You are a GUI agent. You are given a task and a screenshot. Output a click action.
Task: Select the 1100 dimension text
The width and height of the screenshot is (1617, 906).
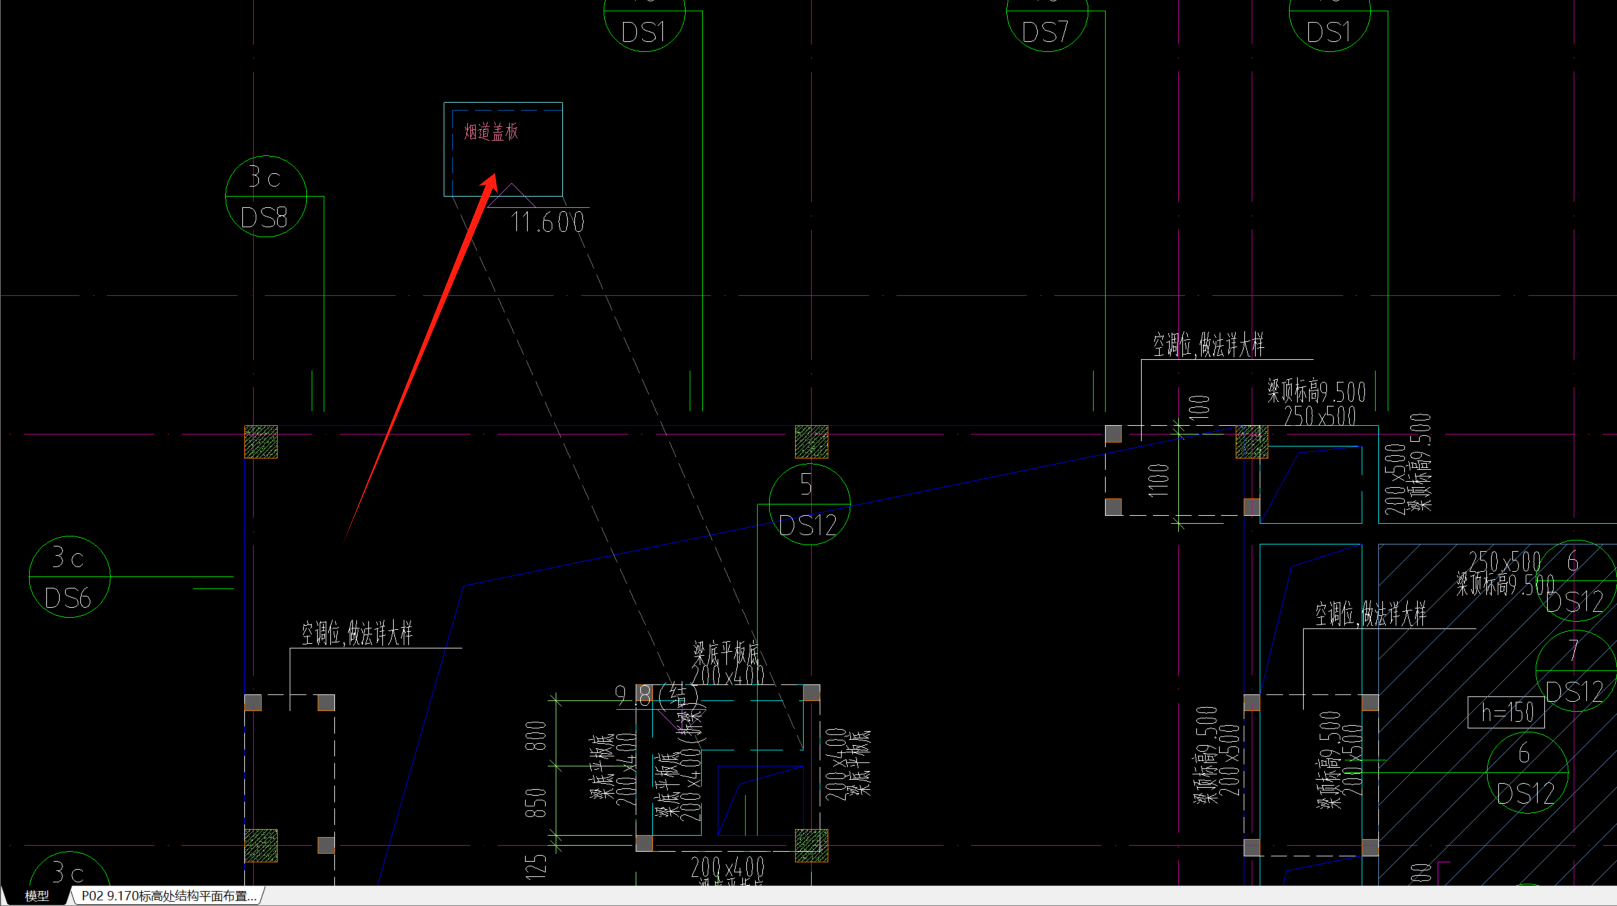click(x=1159, y=480)
